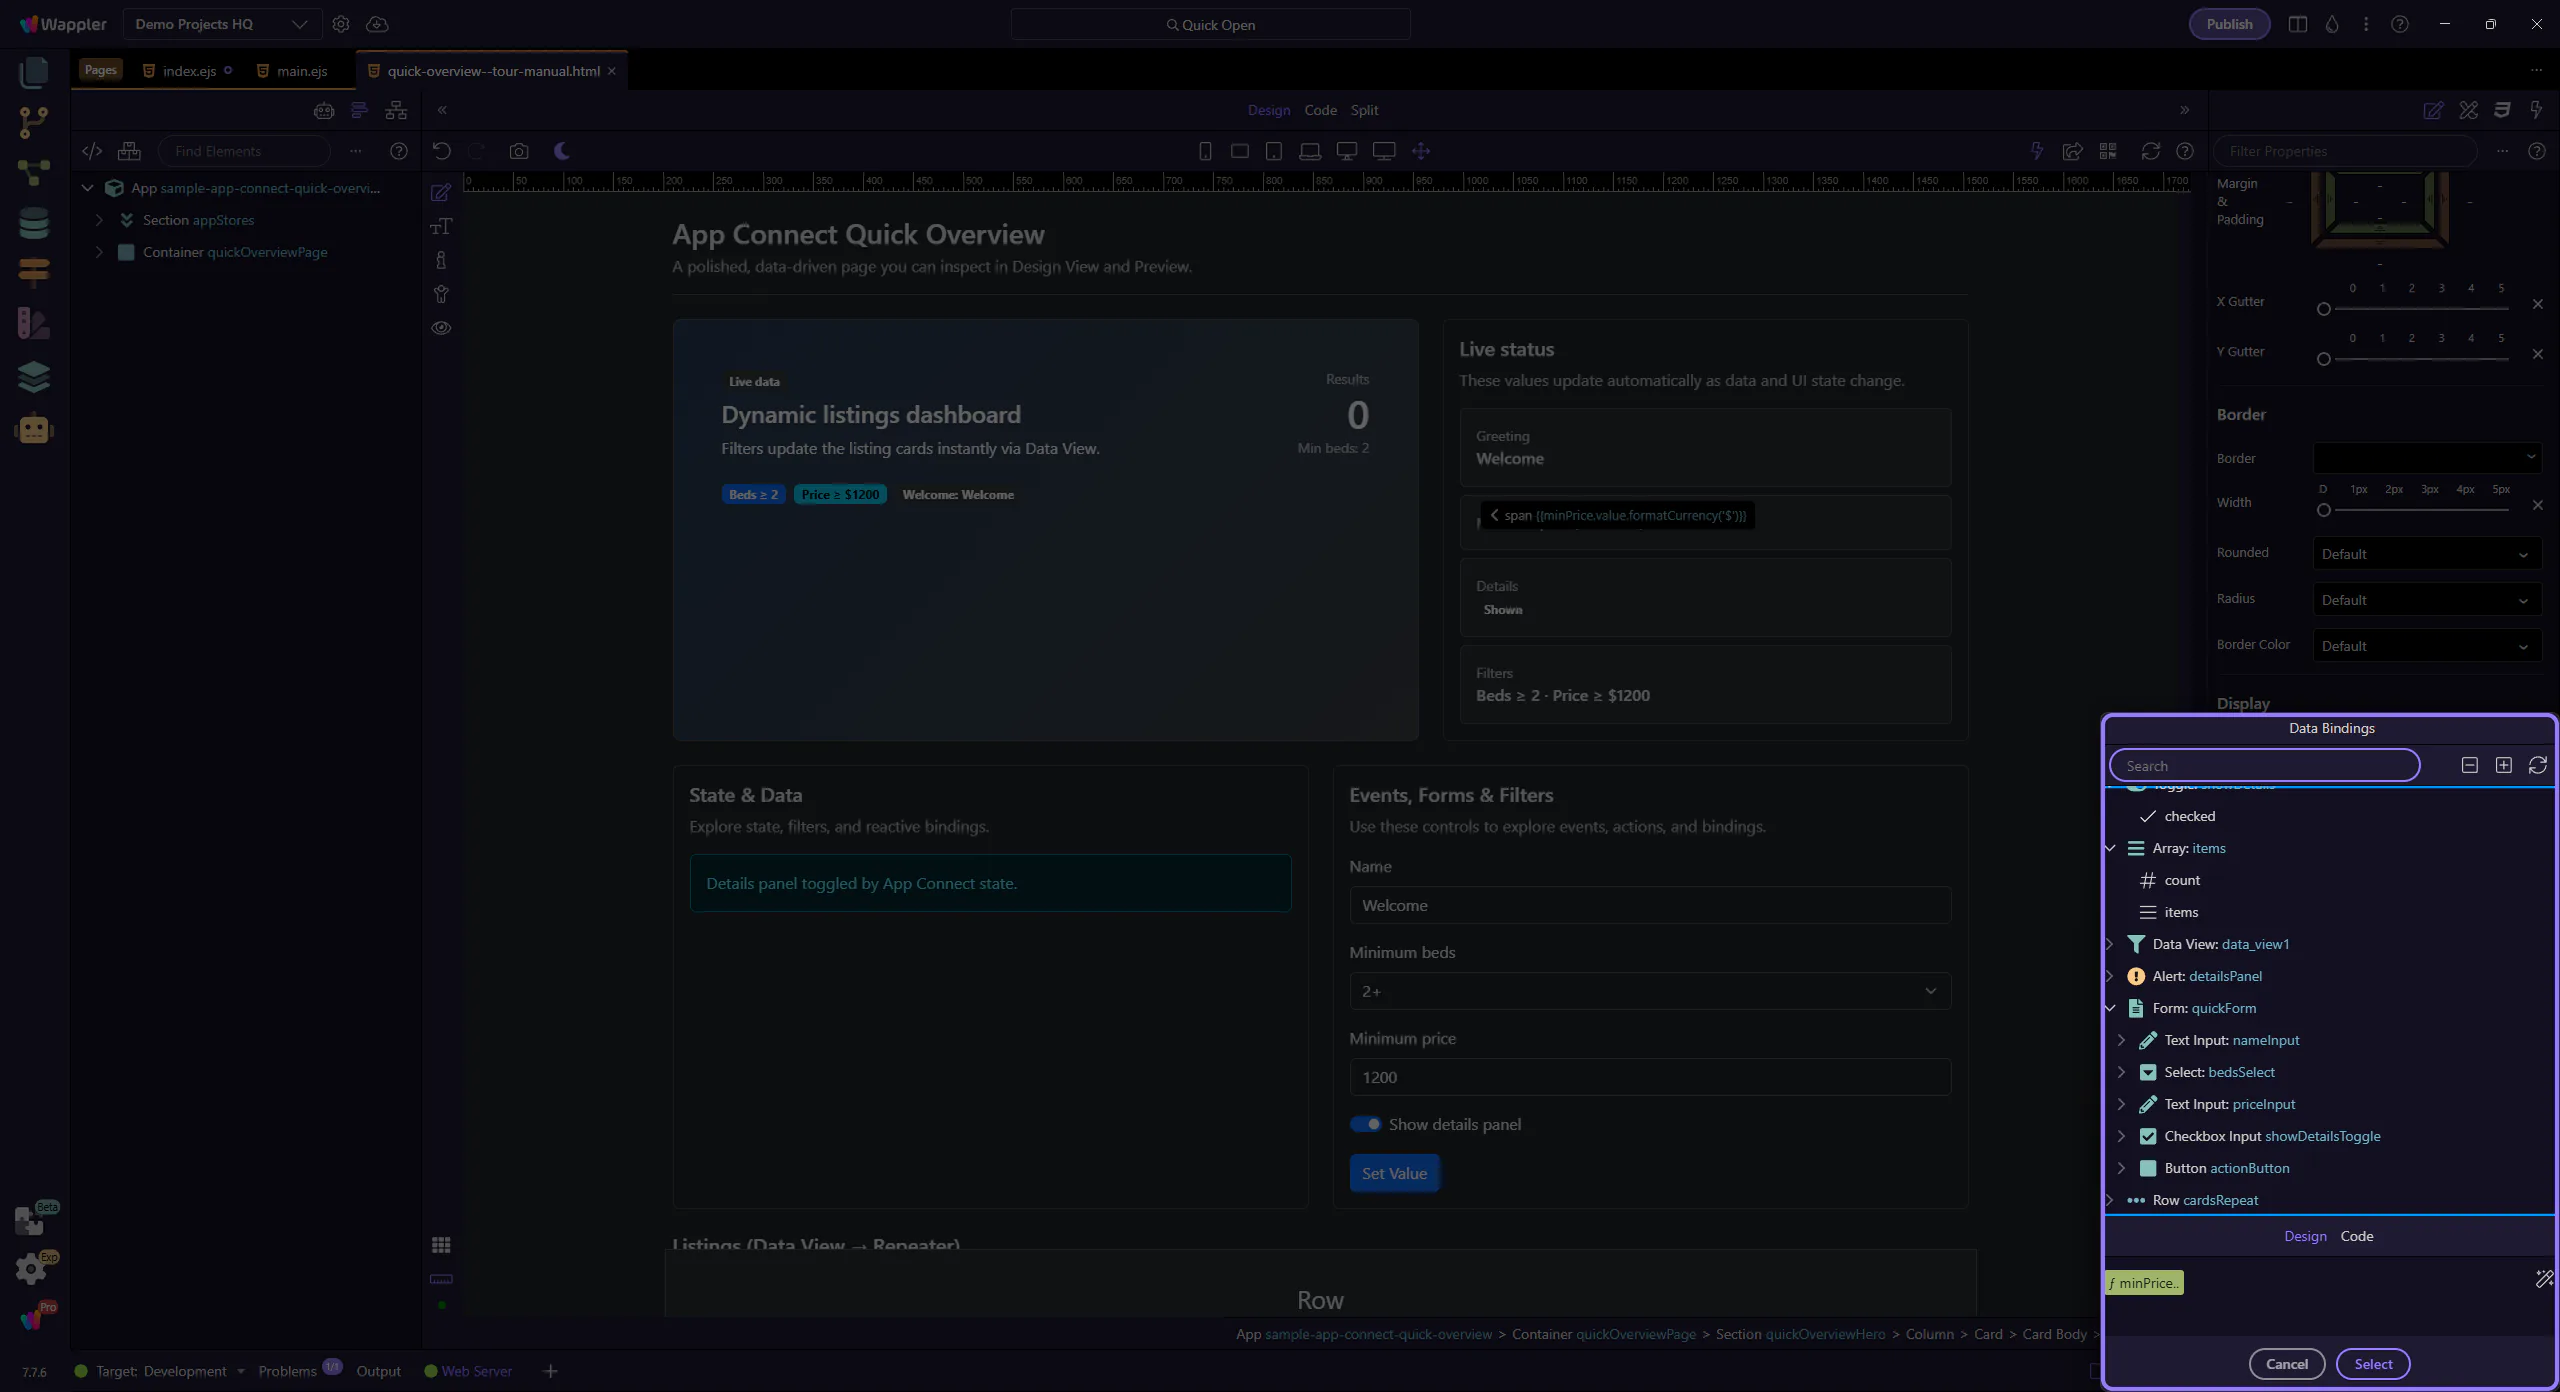Click the camera screenshot icon in toolbar

[x=518, y=151]
